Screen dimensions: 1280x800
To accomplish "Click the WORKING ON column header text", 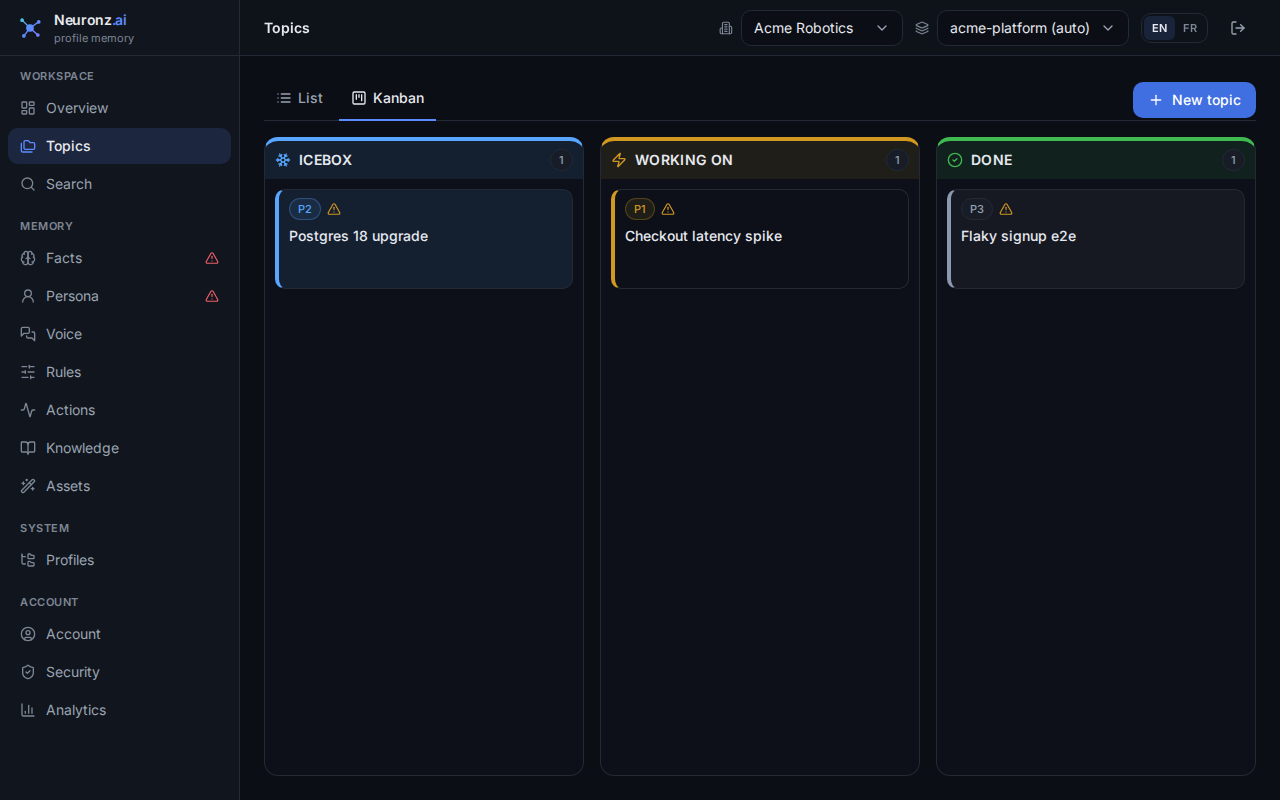I will coord(684,160).
